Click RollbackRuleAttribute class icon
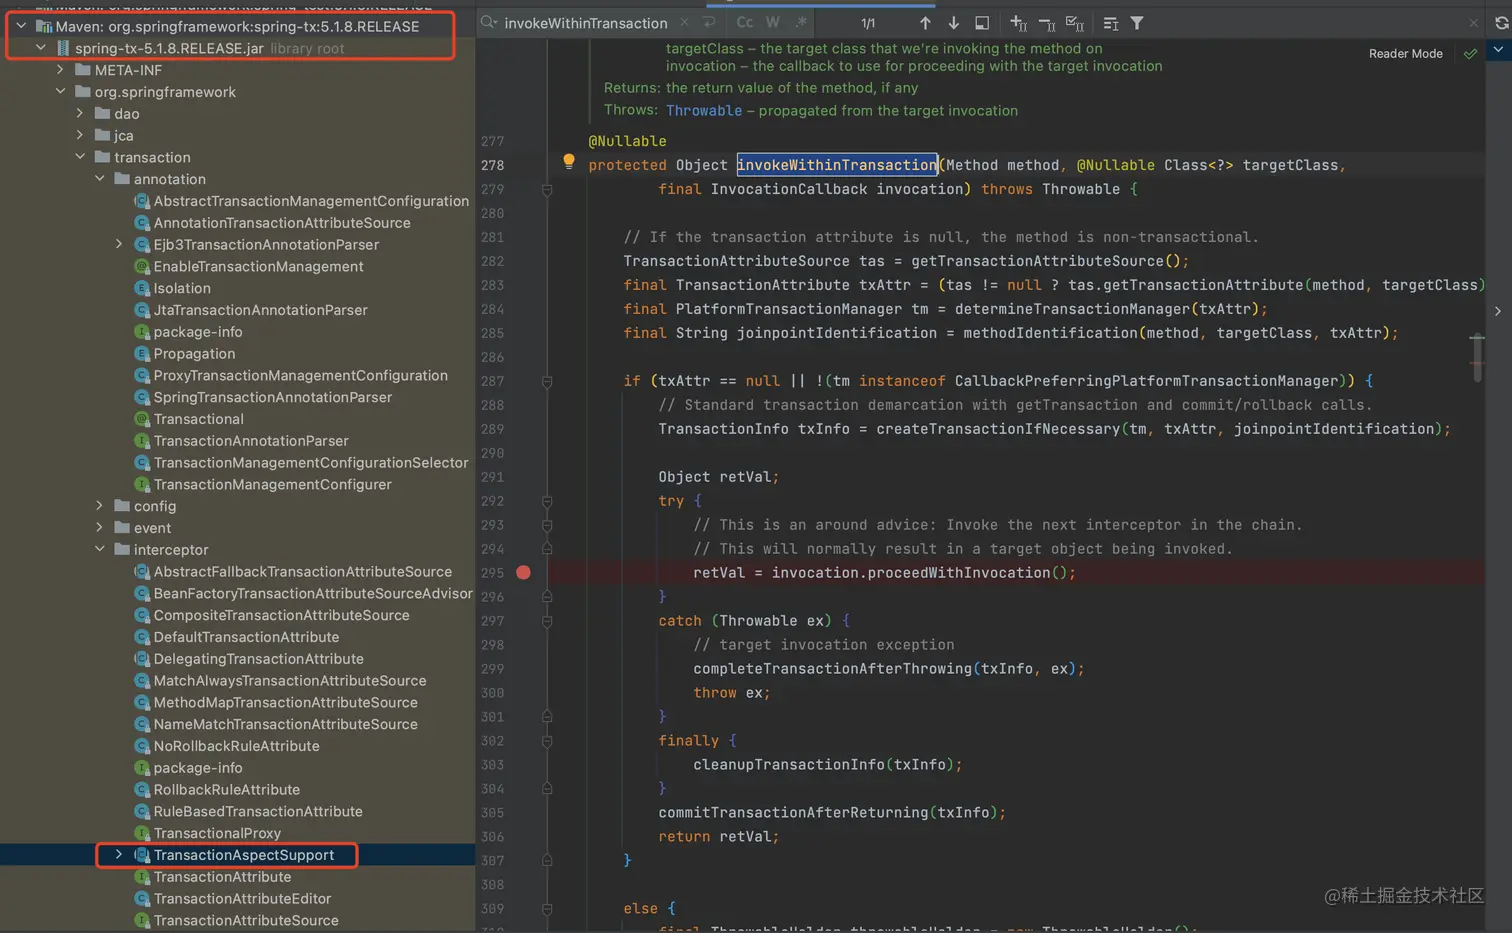 (142, 790)
